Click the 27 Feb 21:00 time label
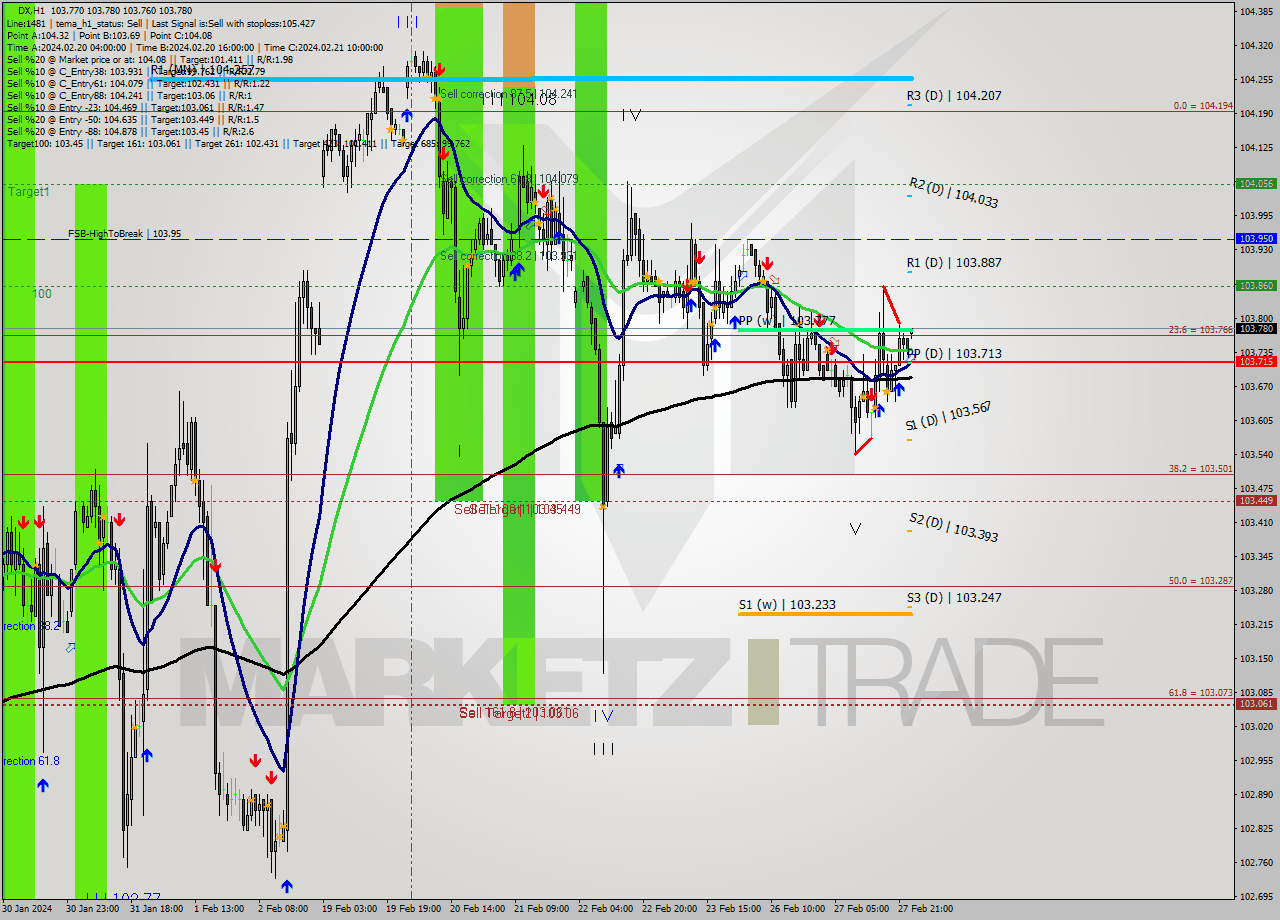Viewport: 1280px width, 920px height. point(925,909)
